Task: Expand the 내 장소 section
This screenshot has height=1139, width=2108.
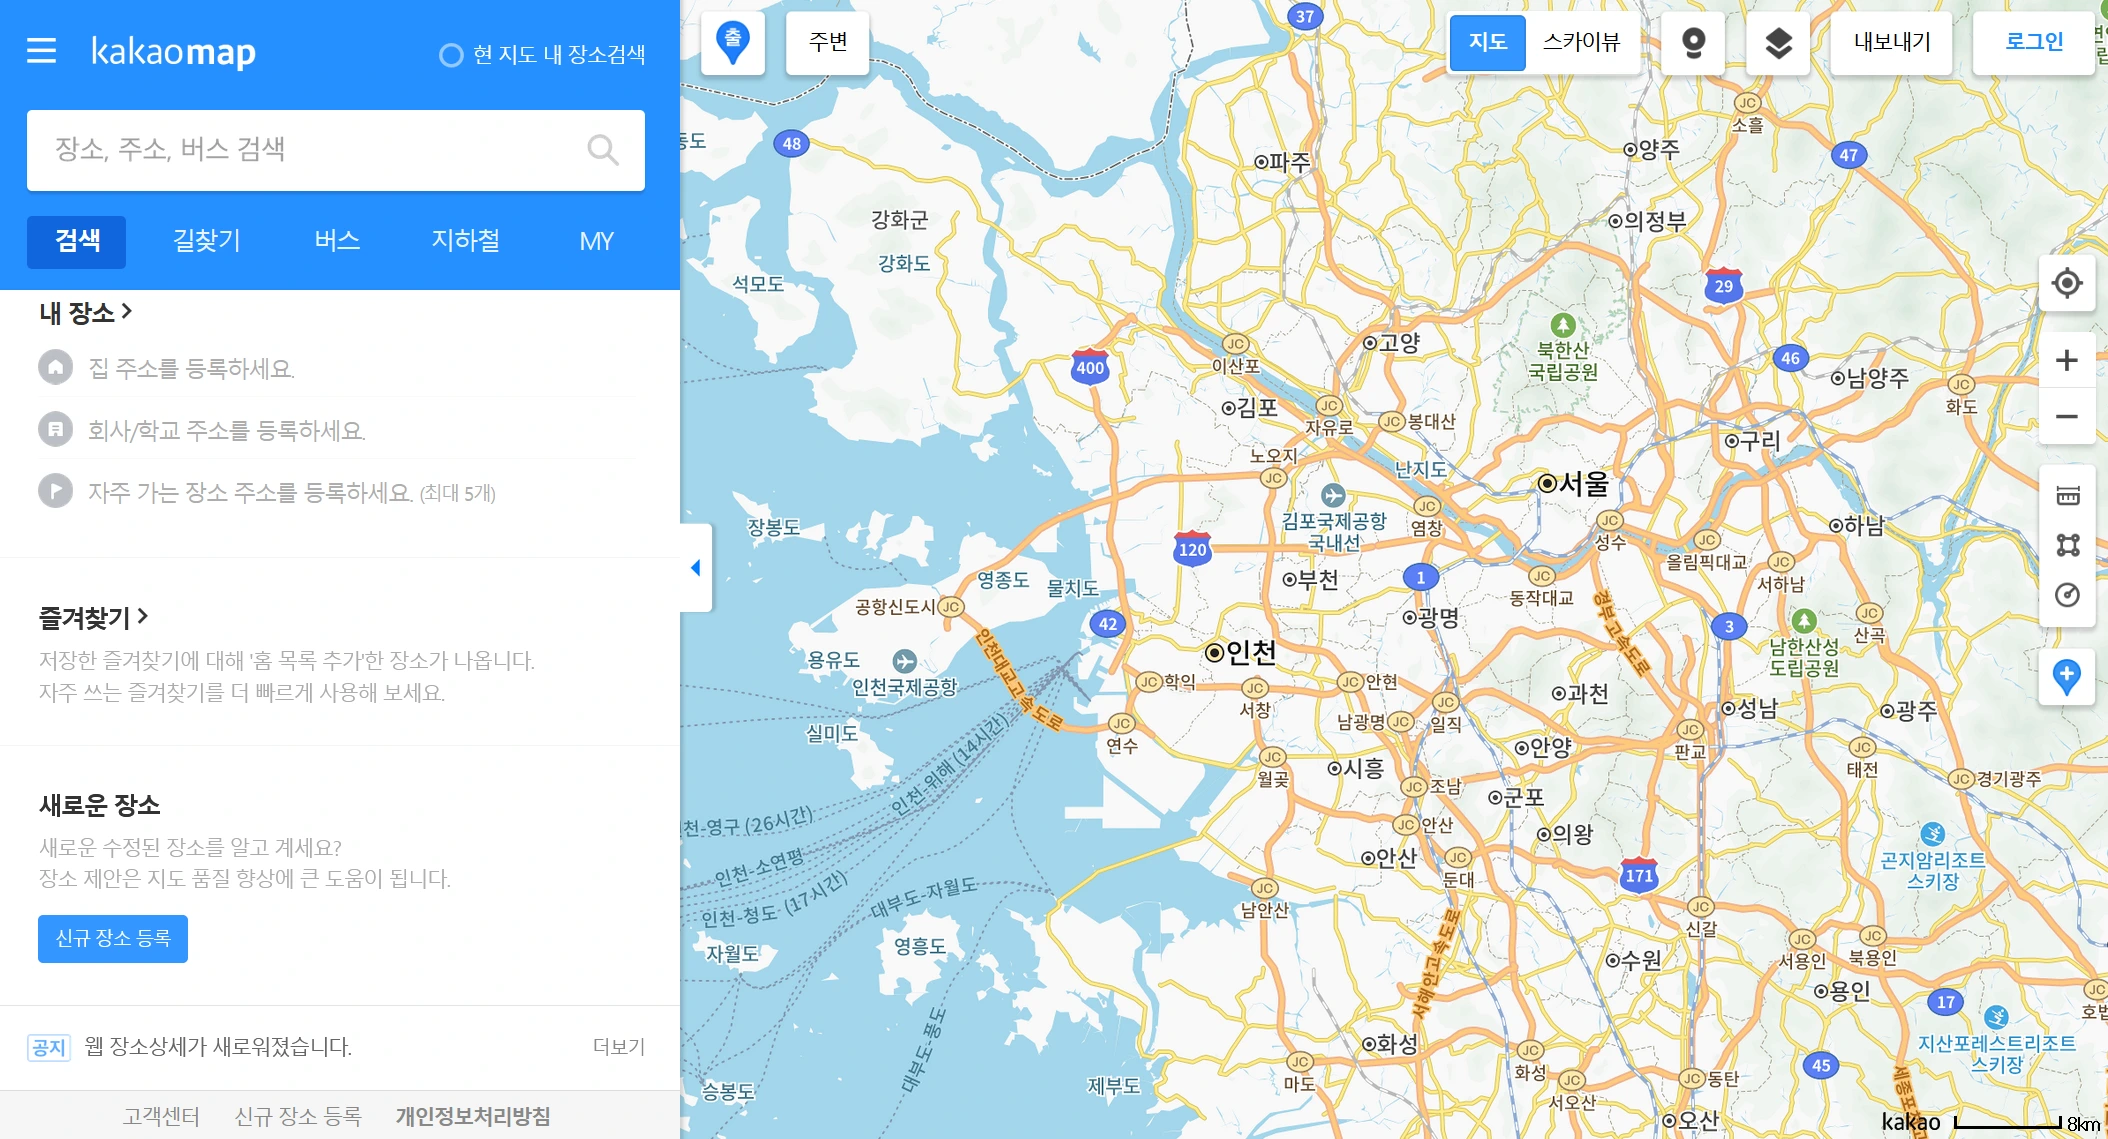Action: coord(86,313)
